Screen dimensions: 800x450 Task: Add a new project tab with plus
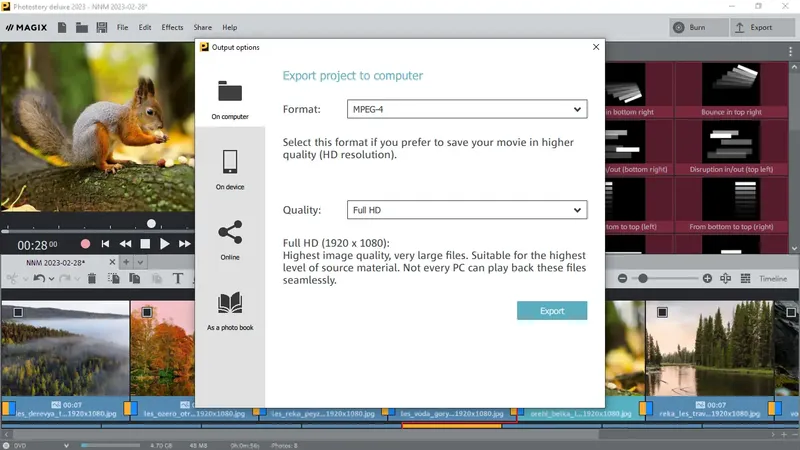coord(126,262)
